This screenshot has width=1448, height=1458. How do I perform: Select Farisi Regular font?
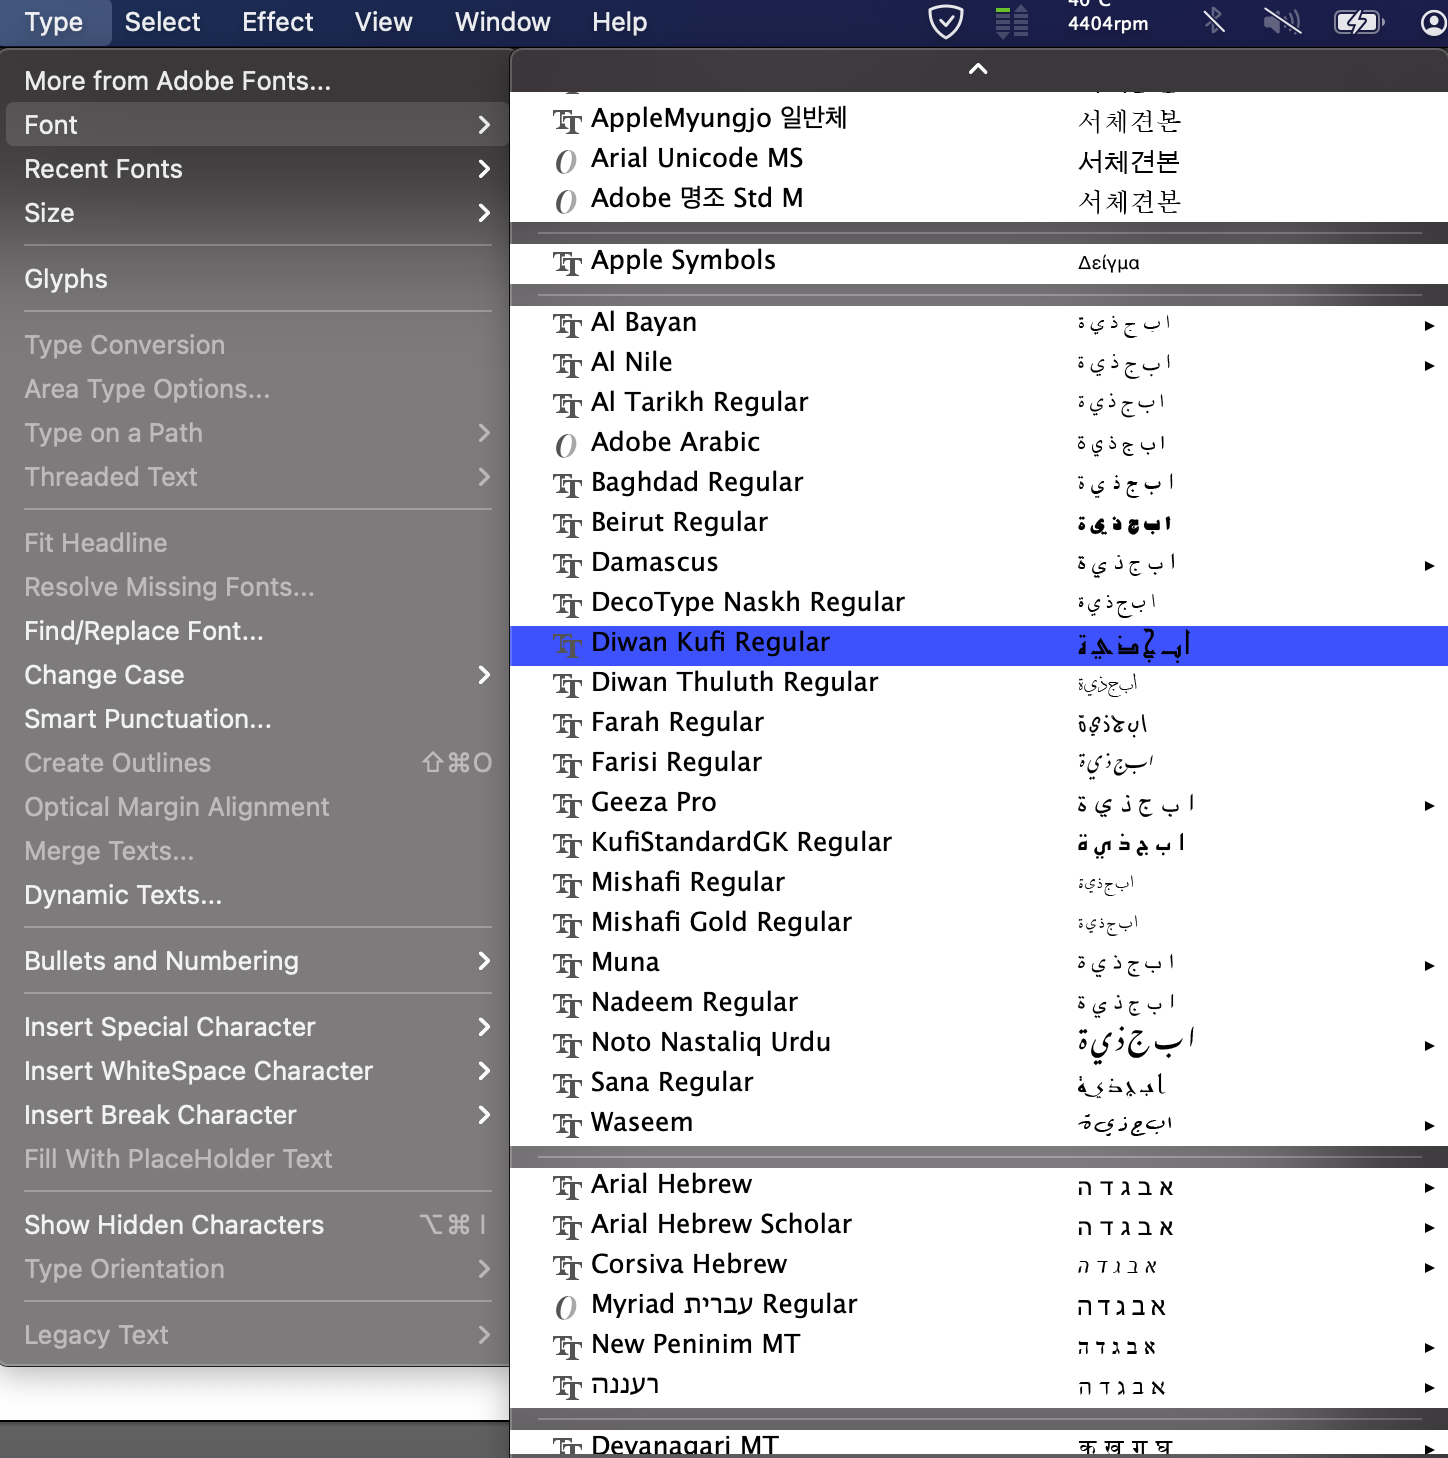pos(979,765)
